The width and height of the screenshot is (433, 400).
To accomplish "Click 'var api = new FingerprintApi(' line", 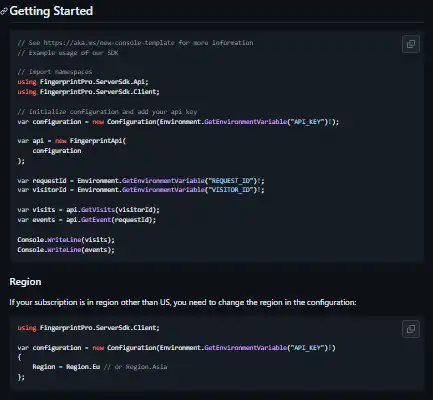I will [x=72, y=141].
